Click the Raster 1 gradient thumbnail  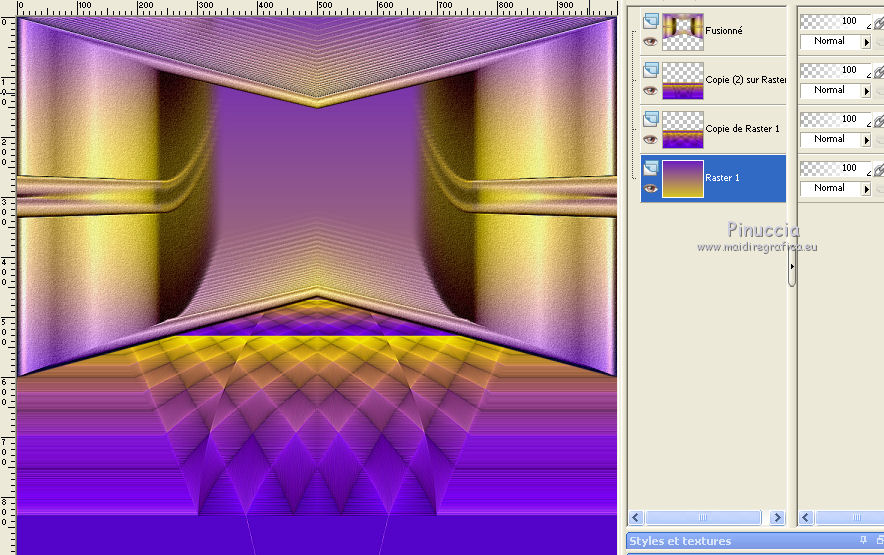point(683,178)
